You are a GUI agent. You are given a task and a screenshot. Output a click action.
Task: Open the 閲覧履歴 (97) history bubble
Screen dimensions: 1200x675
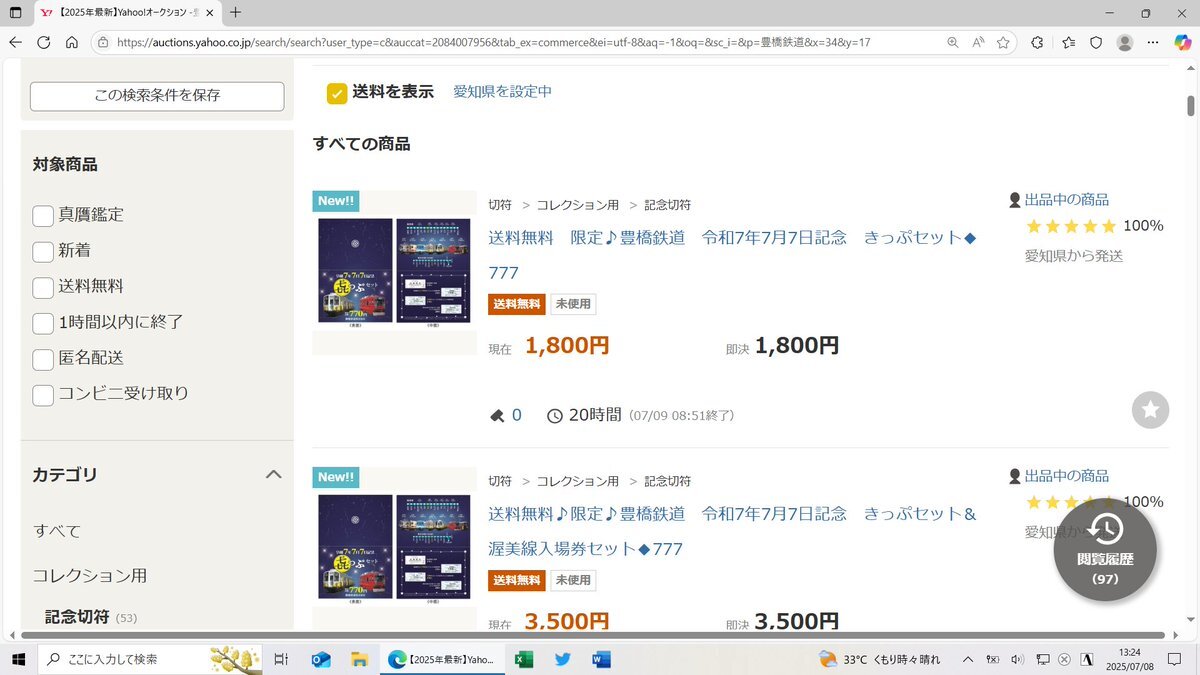click(x=1105, y=549)
